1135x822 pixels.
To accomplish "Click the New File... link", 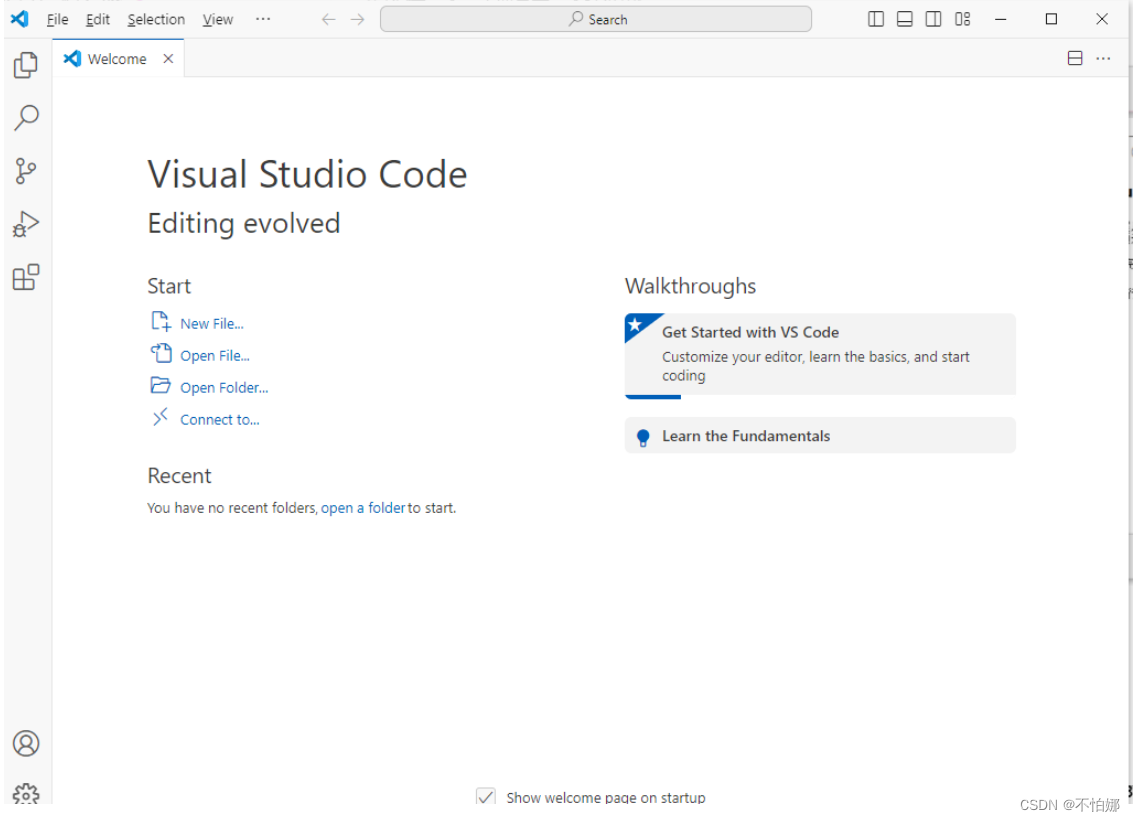I will 212,324.
